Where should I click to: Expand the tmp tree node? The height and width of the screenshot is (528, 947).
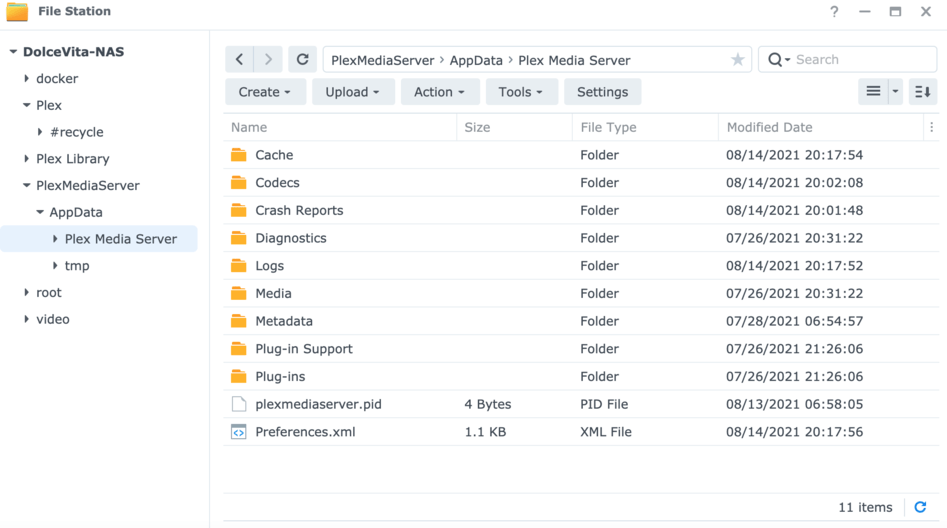click(55, 266)
